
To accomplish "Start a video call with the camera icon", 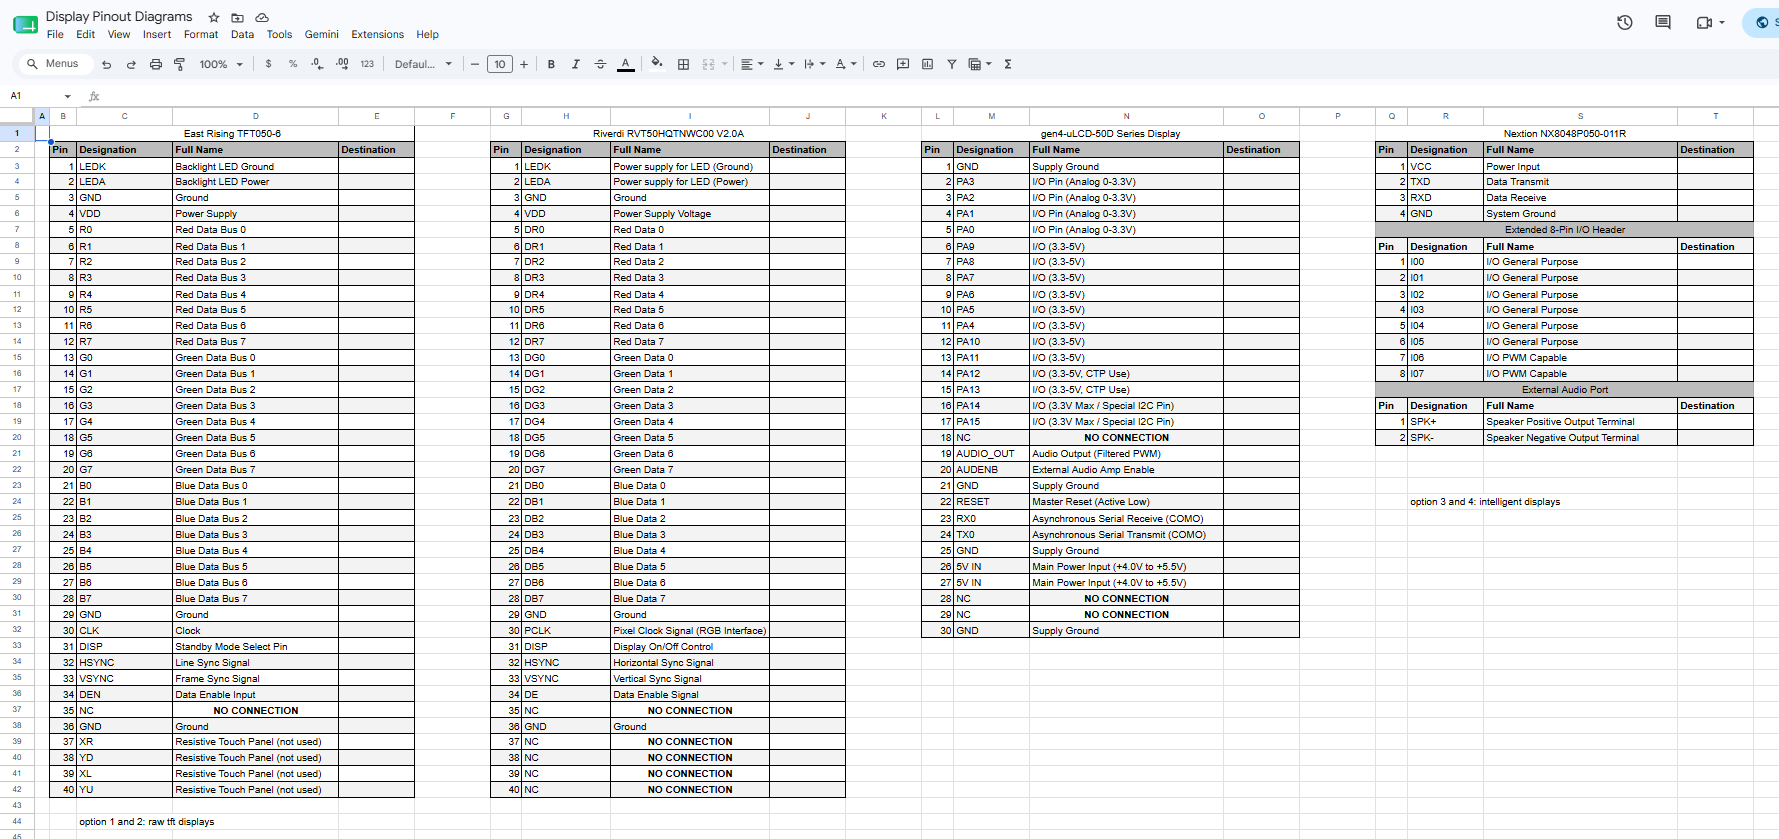I will 1704,22.
